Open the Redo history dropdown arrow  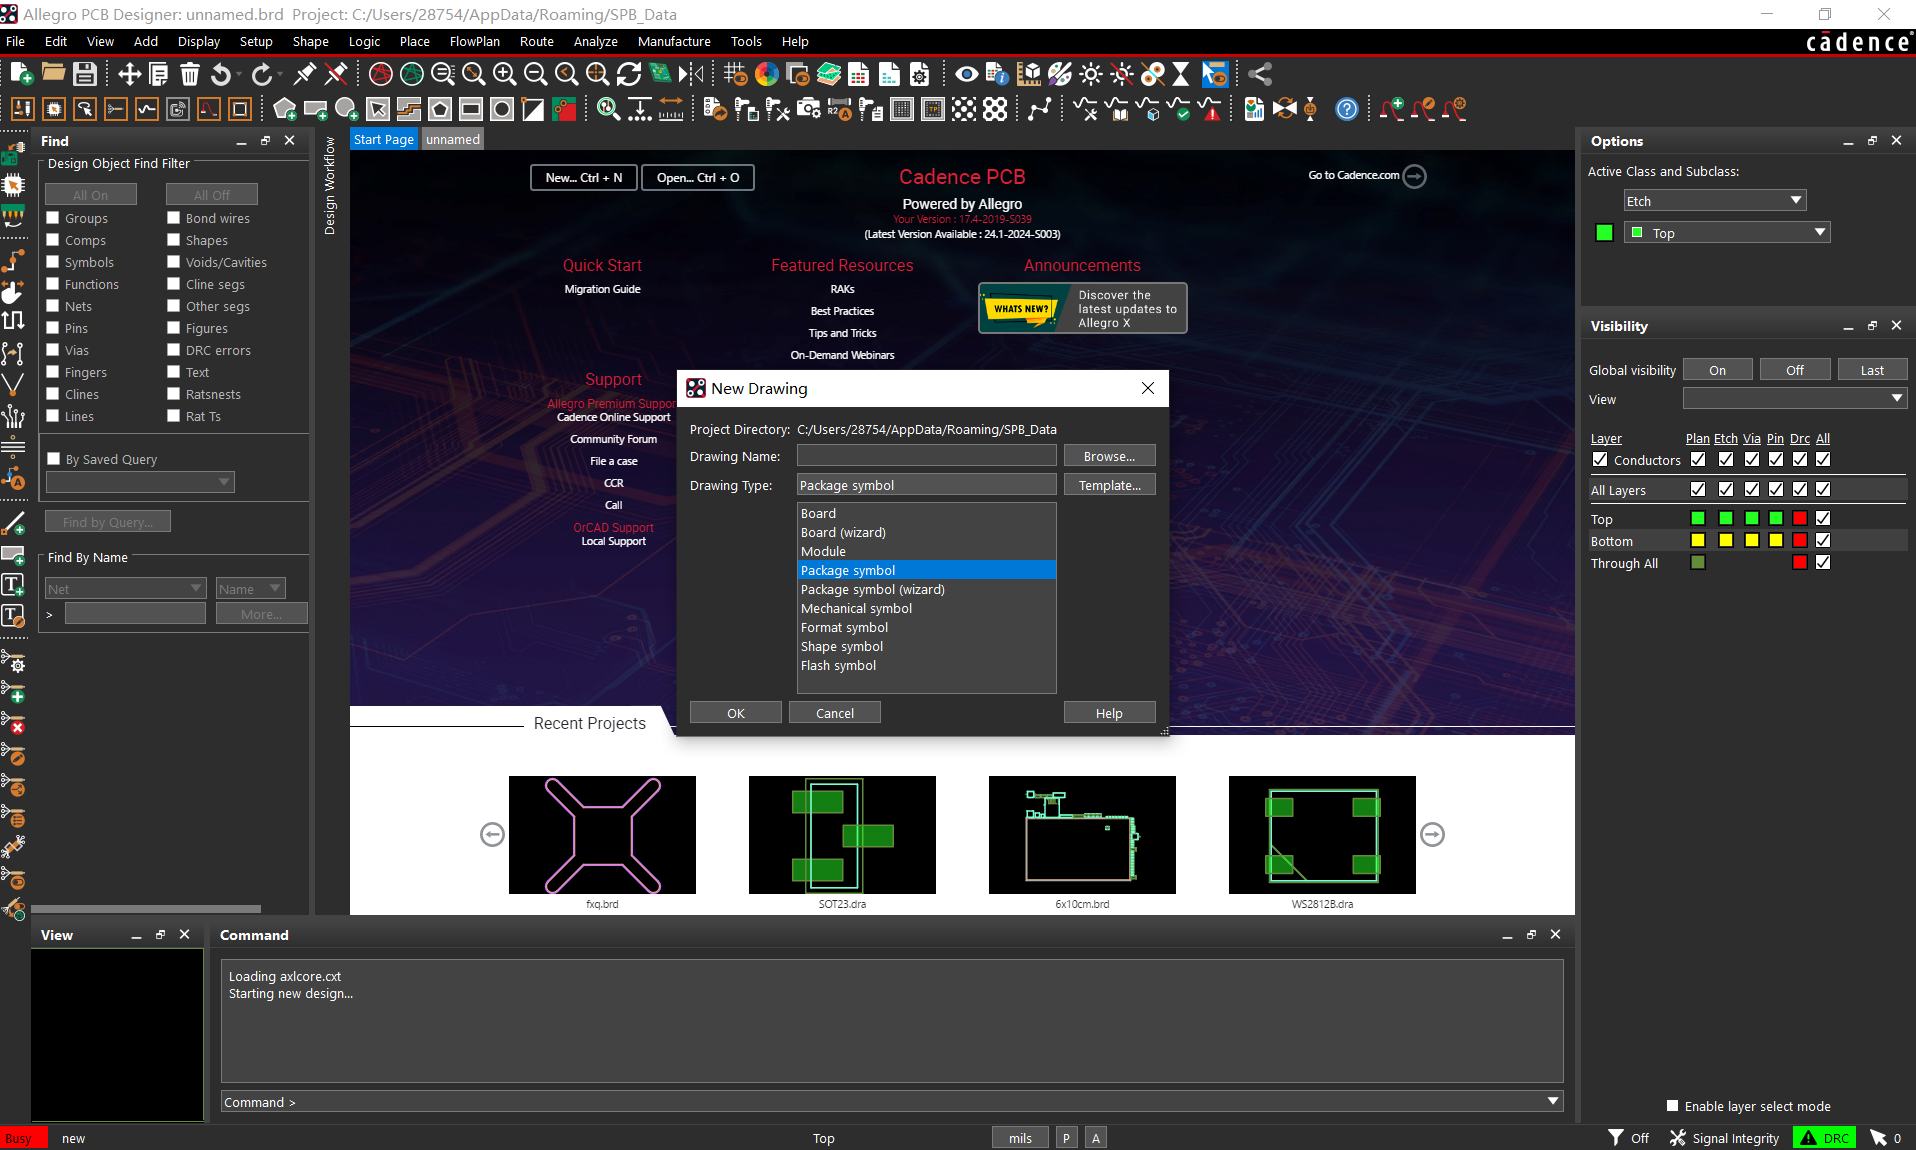pyautogui.click(x=280, y=75)
